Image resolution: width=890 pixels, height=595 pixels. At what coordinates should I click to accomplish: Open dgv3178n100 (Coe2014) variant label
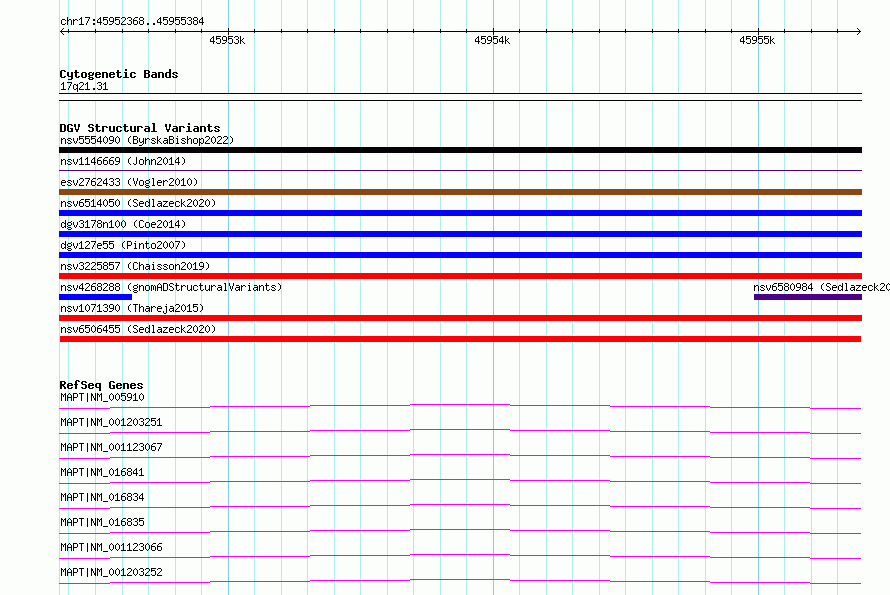(x=123, y=224)
